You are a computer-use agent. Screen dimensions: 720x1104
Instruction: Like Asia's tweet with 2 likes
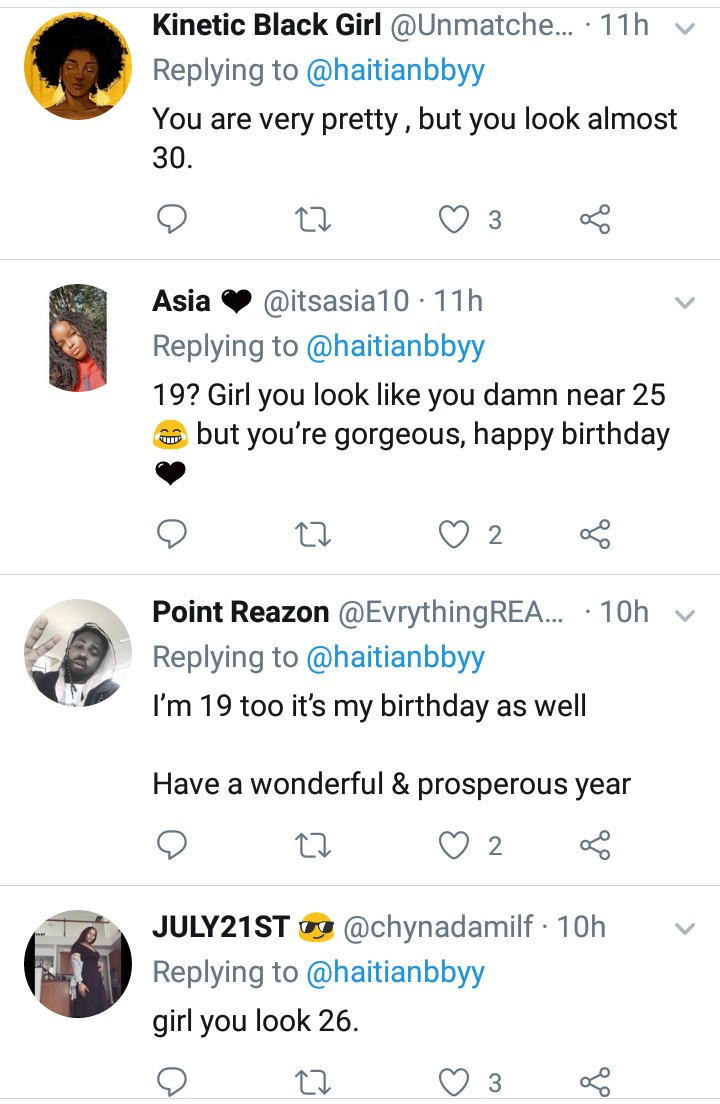point(455,535)
